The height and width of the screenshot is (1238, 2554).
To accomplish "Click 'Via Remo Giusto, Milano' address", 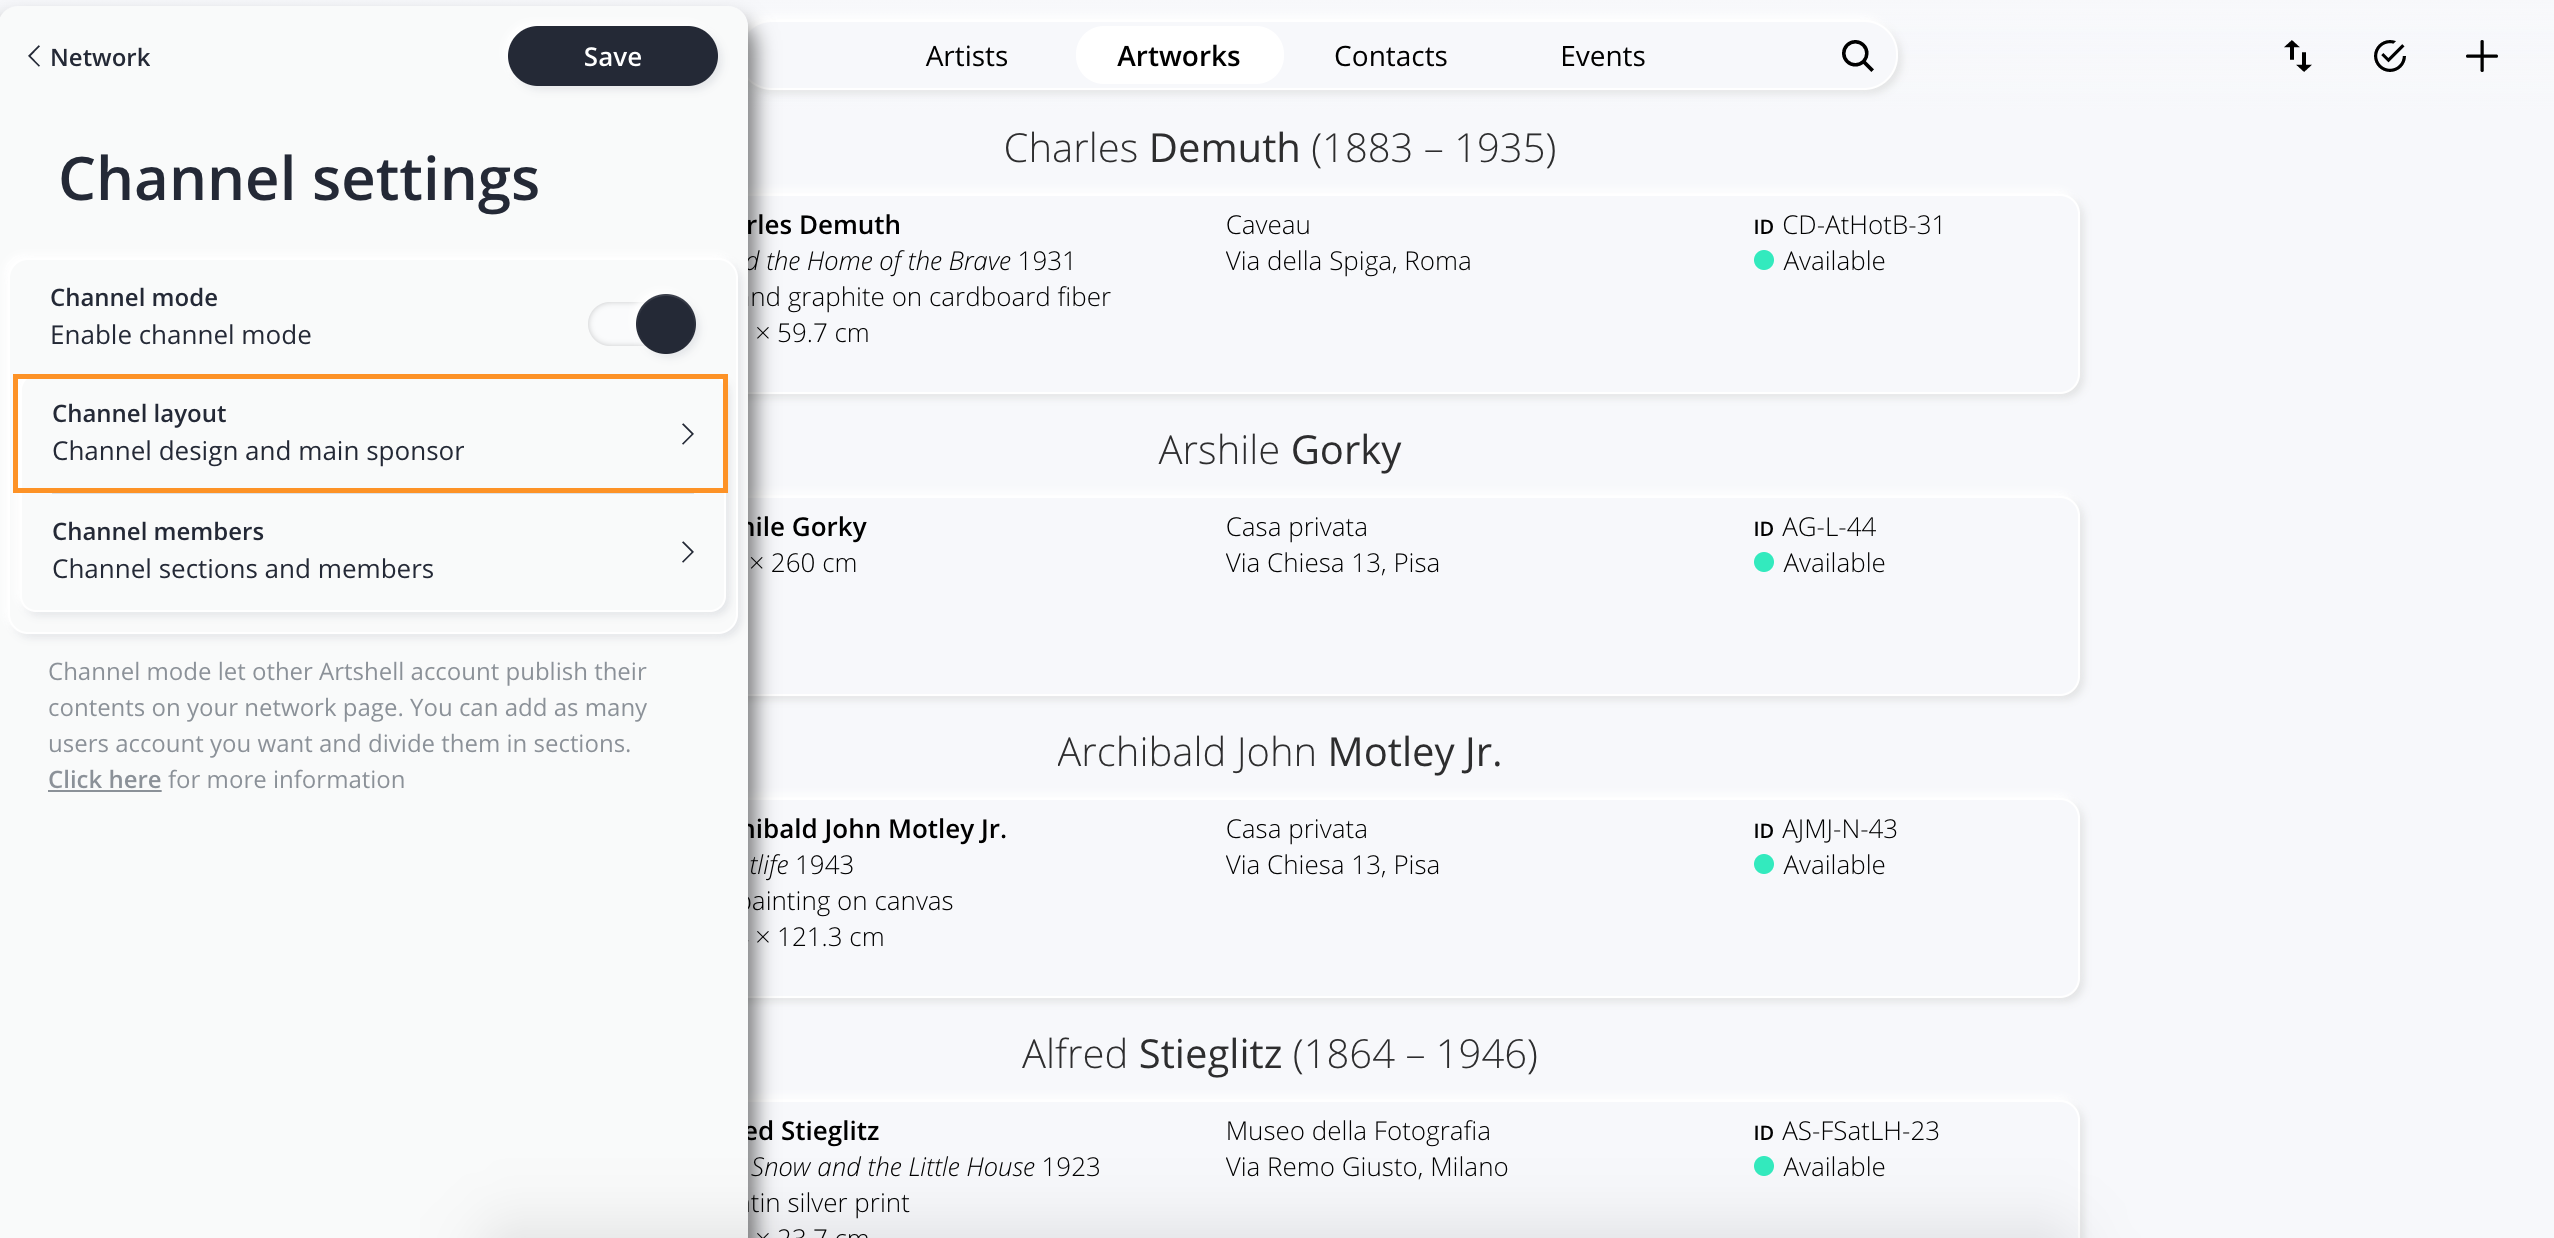I will [x=1366, y=1167].
